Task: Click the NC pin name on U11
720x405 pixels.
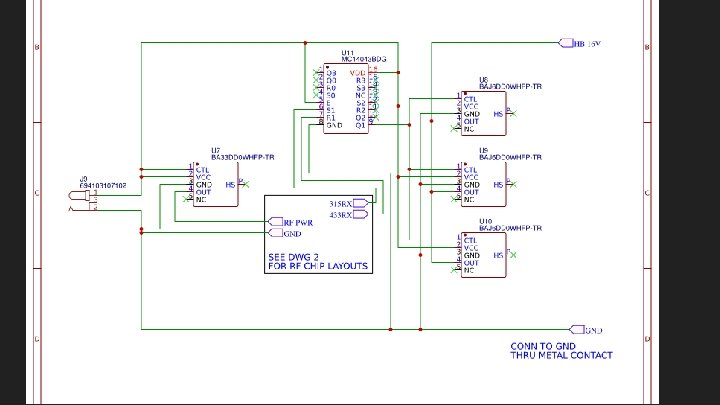Action: pyautogui.click(x=360, y=96)
